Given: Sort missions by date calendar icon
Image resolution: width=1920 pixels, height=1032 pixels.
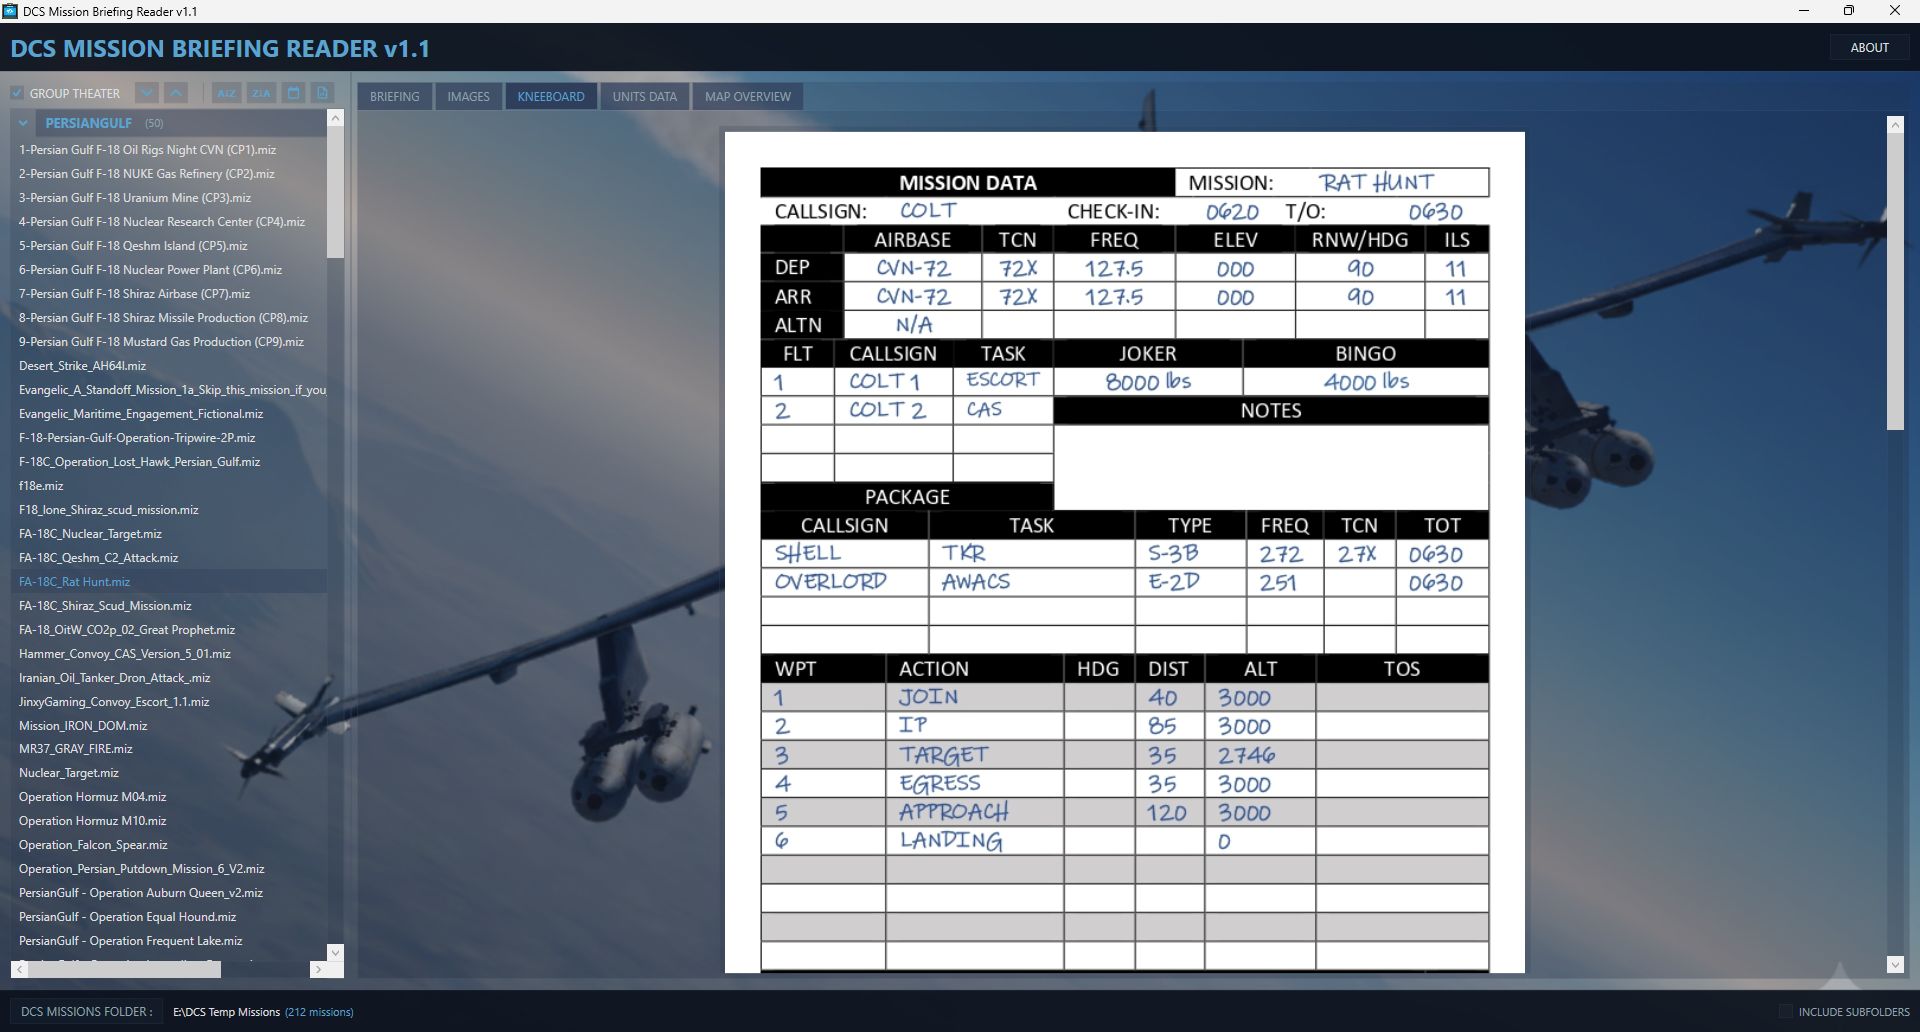Looking at the screenshot, I should (293, 93).
